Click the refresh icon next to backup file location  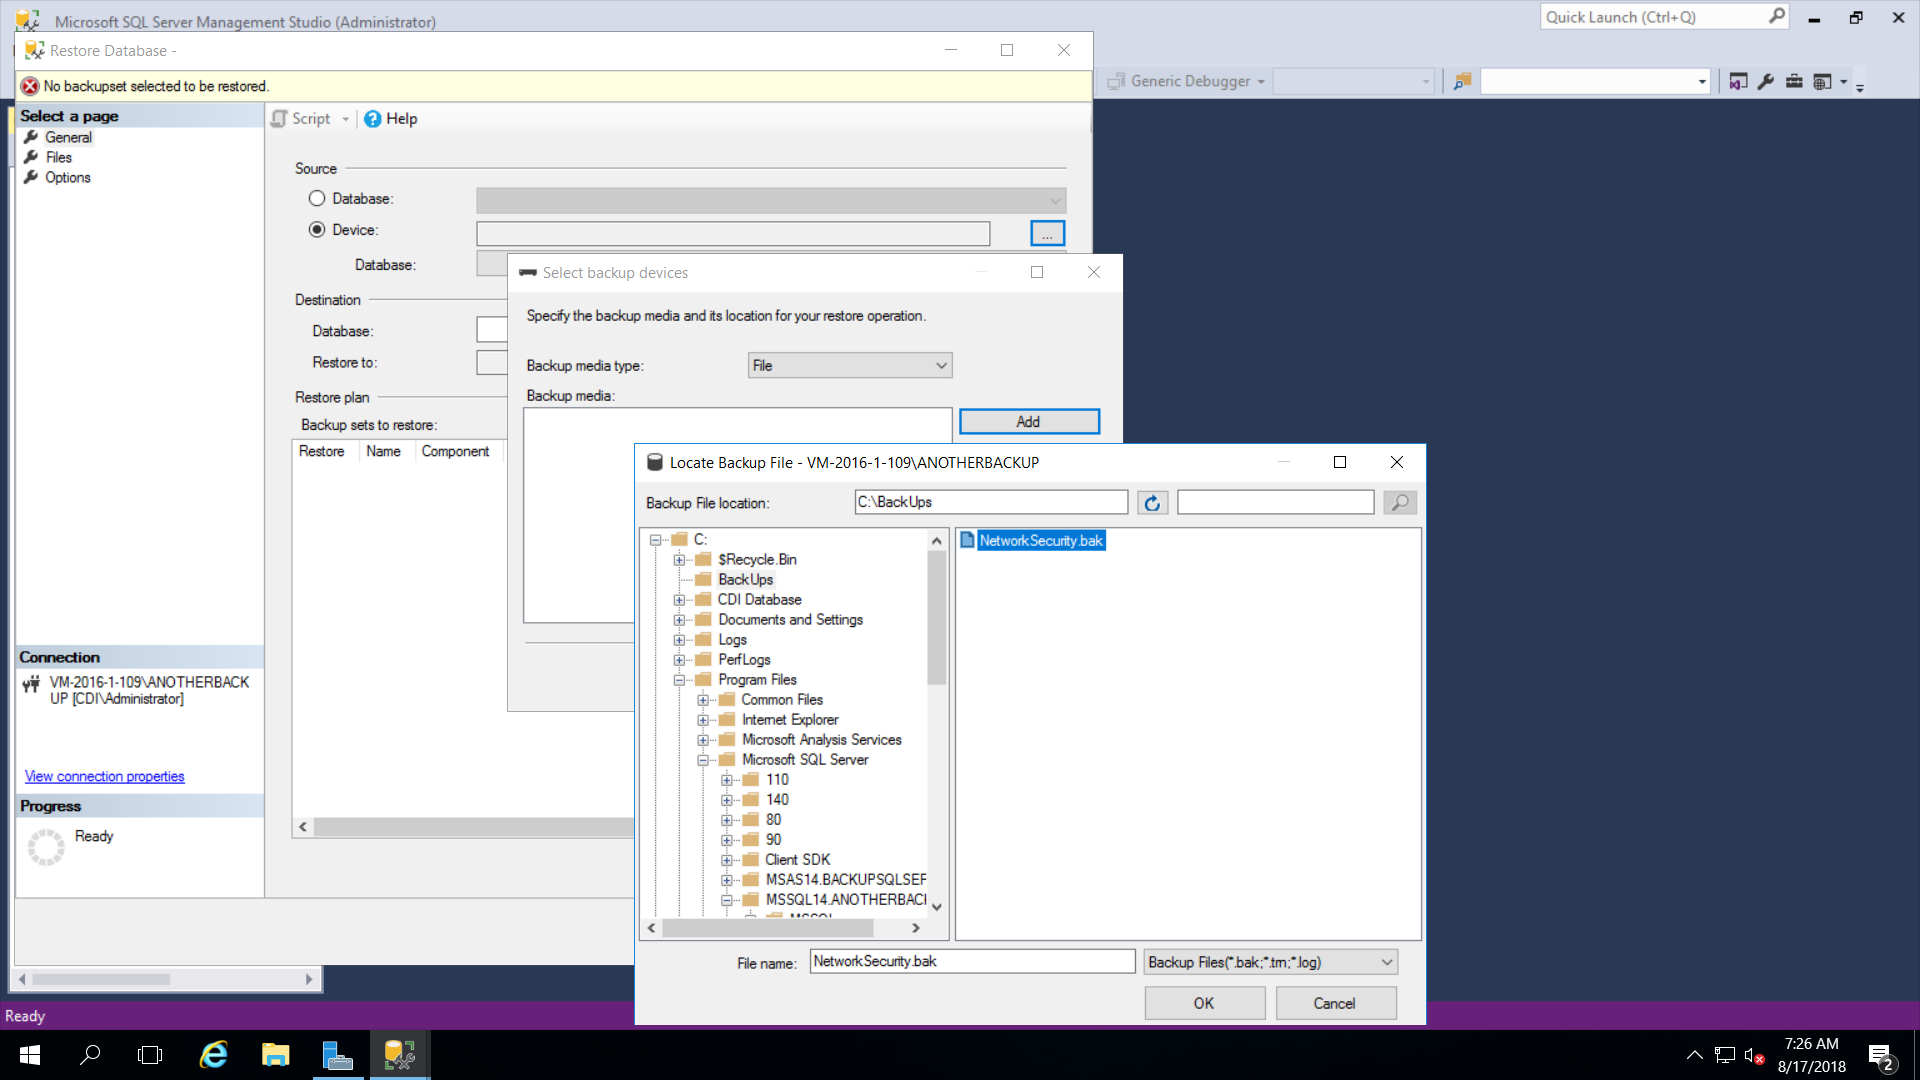[1152, 503]
